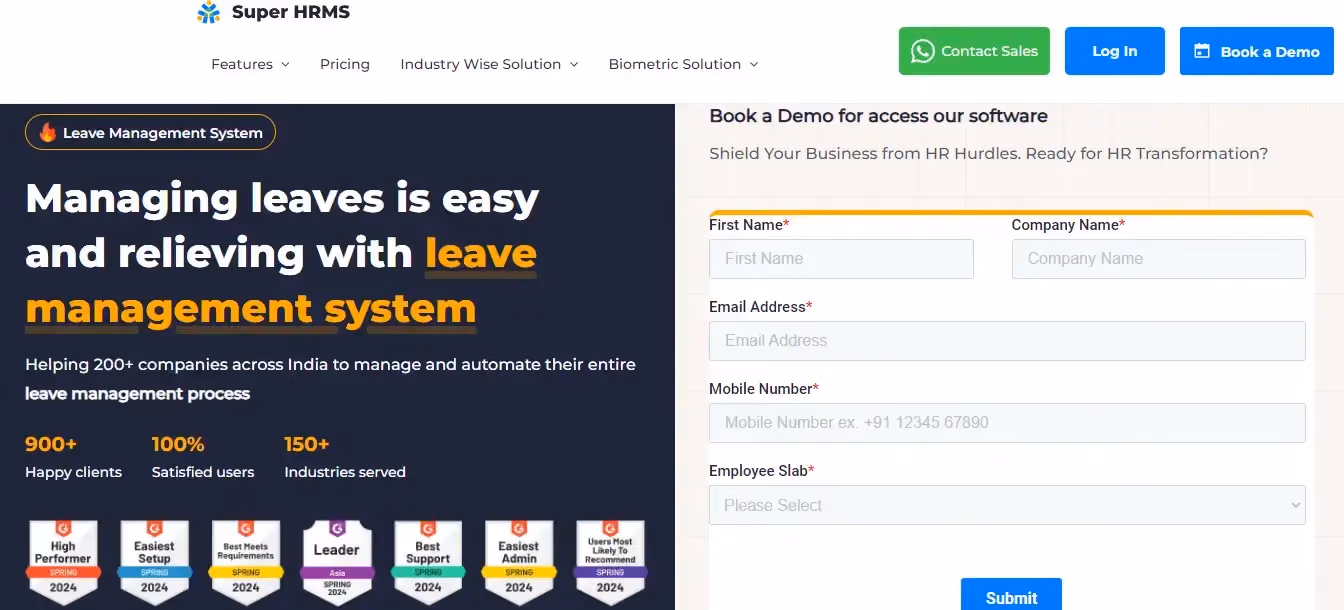
Task: Click the '150+' industries served figure
Action: [307, 444]
